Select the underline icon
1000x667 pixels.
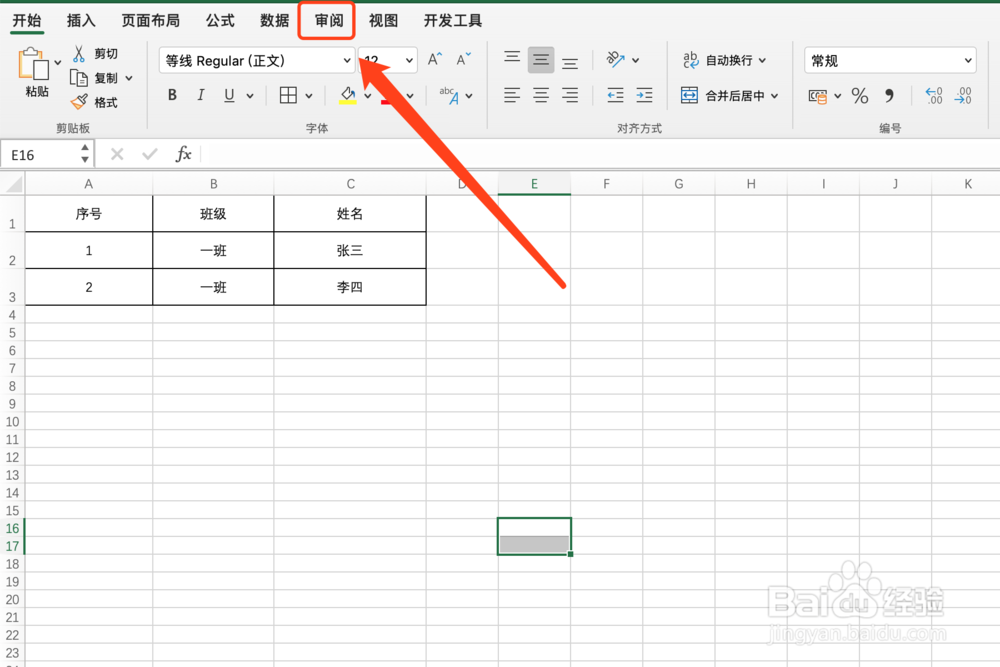pos(228,95)
